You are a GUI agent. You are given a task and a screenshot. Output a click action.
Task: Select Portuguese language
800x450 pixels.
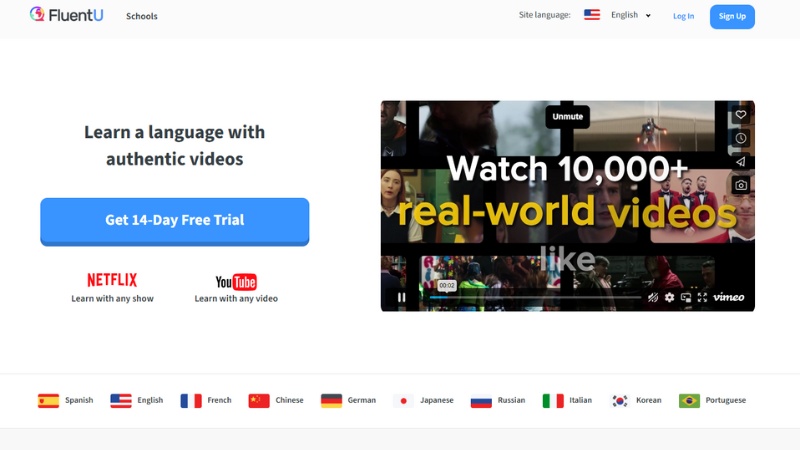pos(726,401)
